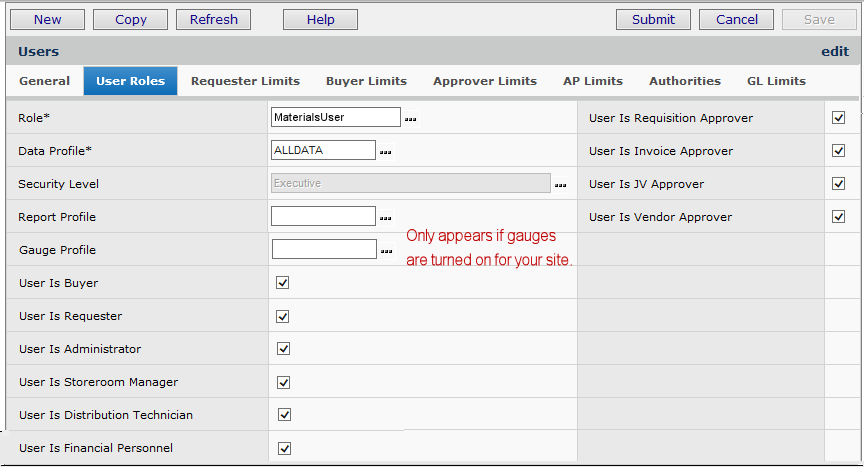
Task: Select the Authorities tab
Action: (684, 81)
